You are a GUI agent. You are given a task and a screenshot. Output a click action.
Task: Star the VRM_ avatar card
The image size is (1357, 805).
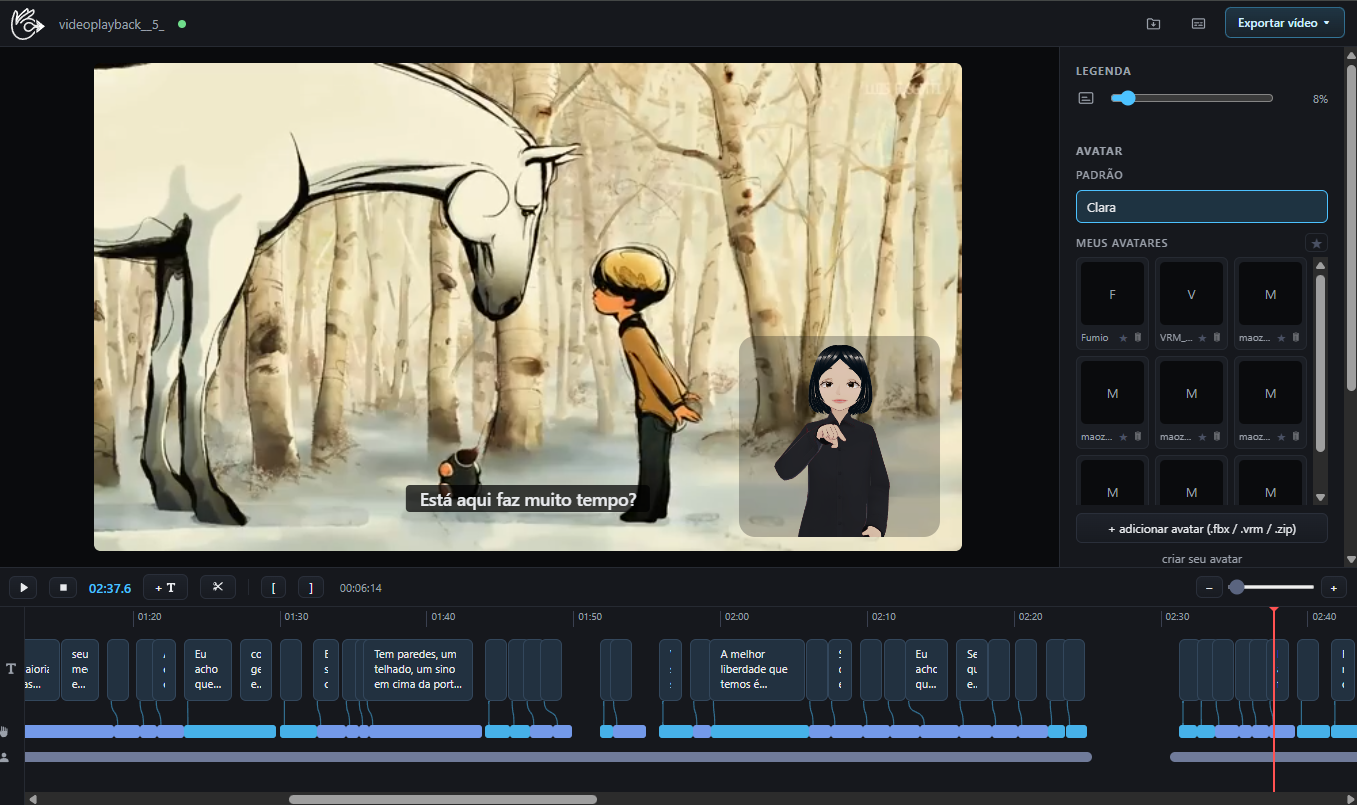1202,338
